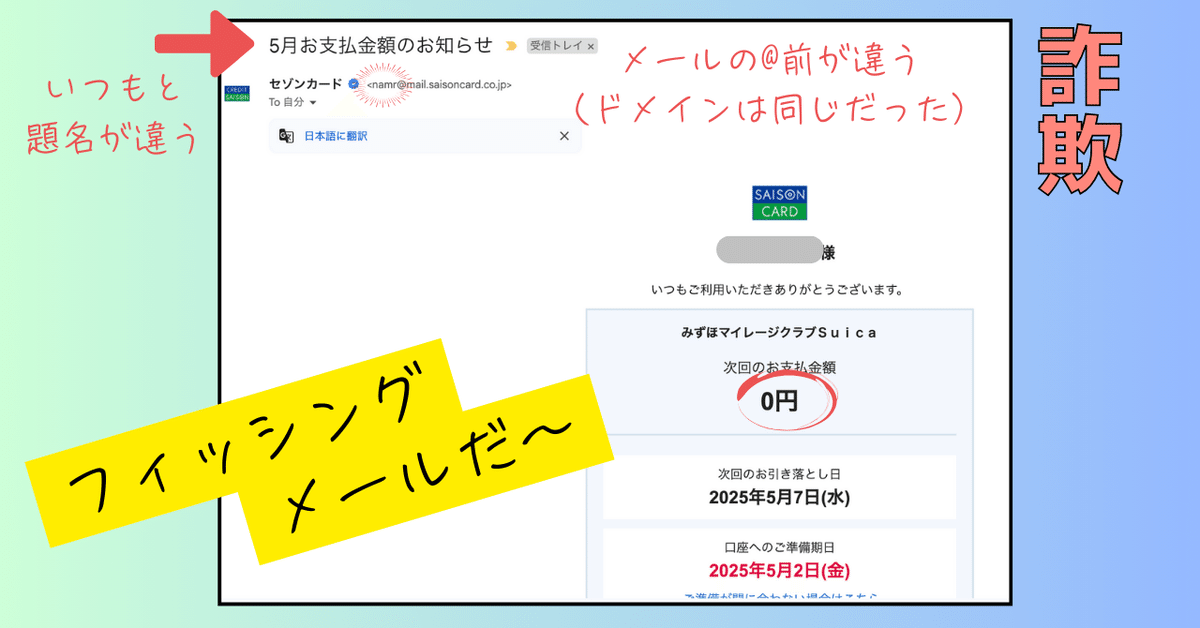Click the Credit Saison sender avatar
1200x628 pixels.
[x=237, y=93]
